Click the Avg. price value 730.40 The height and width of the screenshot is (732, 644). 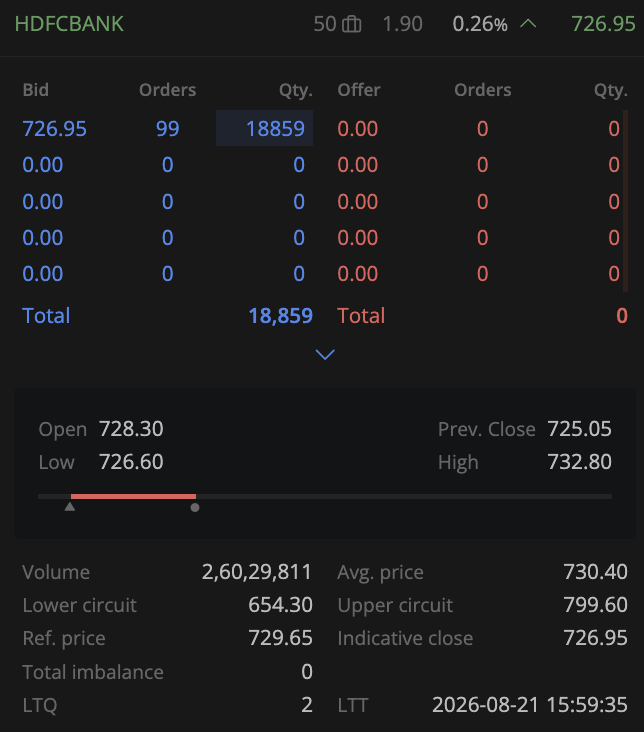[x=595, y=572]
